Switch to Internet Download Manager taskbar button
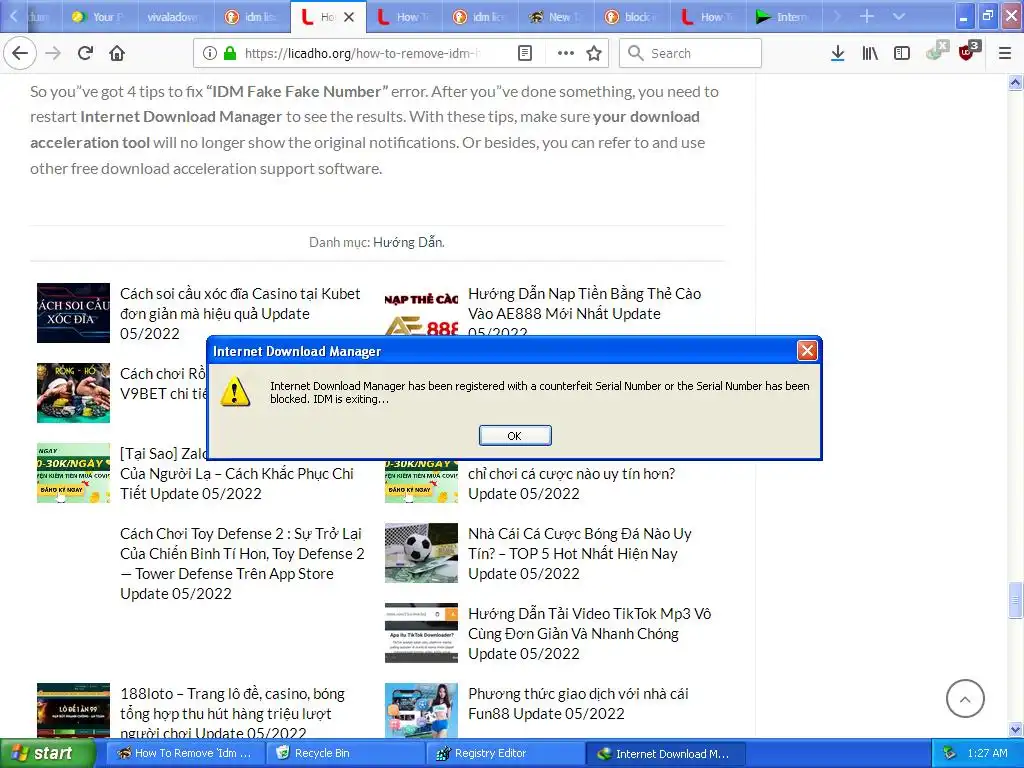Screen dimensions: 1024x768 (664, 754)
